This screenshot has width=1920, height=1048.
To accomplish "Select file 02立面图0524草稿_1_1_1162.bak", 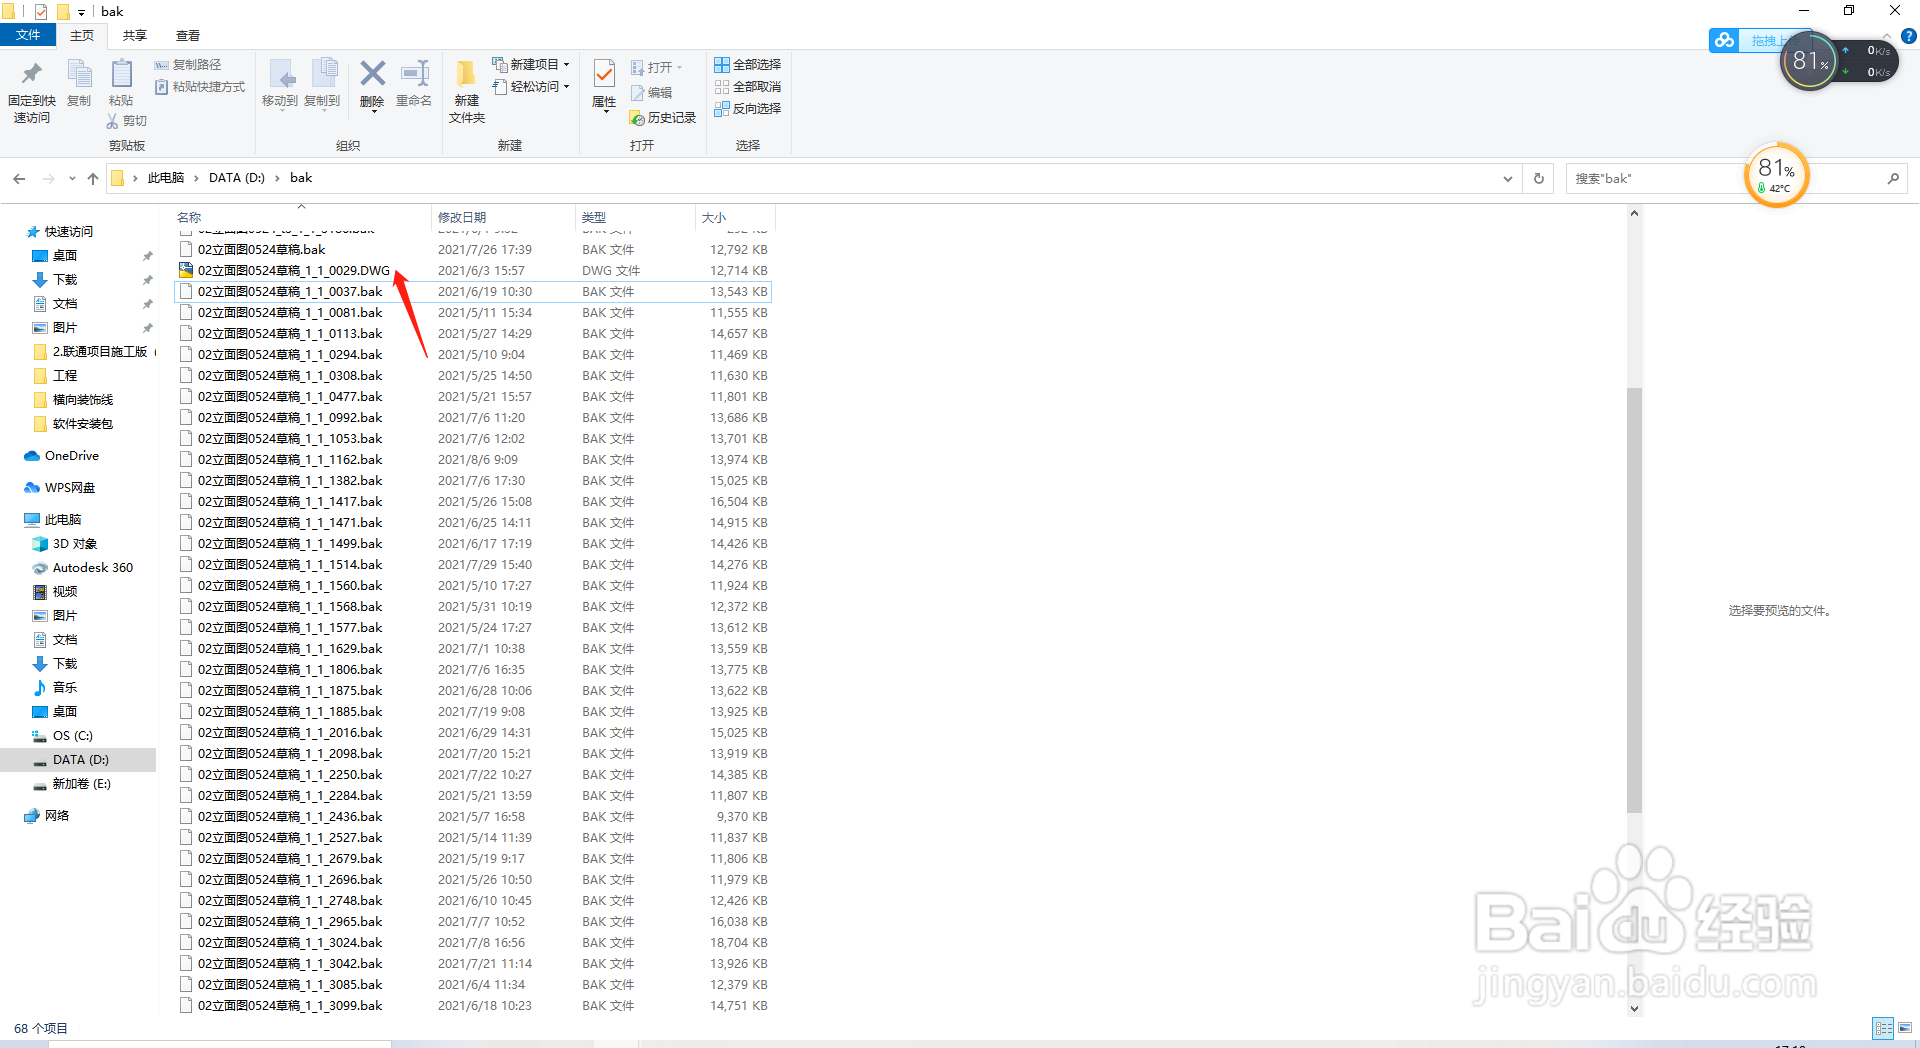I will tap(290, 460).
